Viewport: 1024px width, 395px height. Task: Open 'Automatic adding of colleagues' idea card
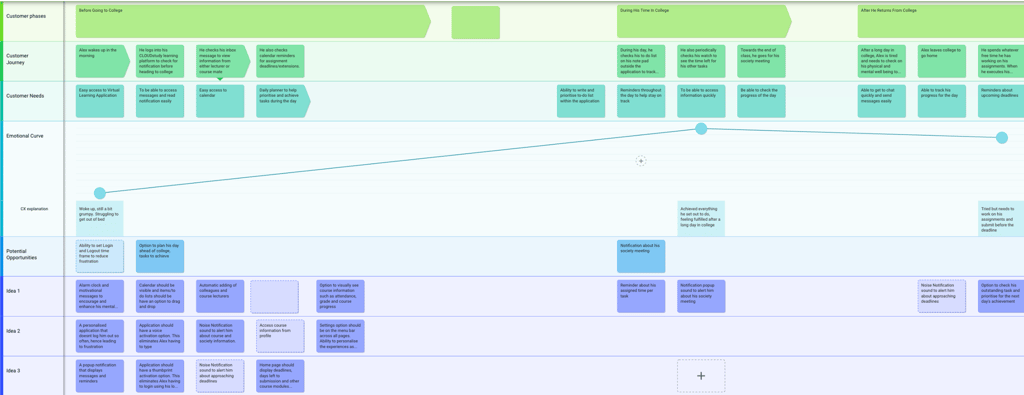[220, 296]
